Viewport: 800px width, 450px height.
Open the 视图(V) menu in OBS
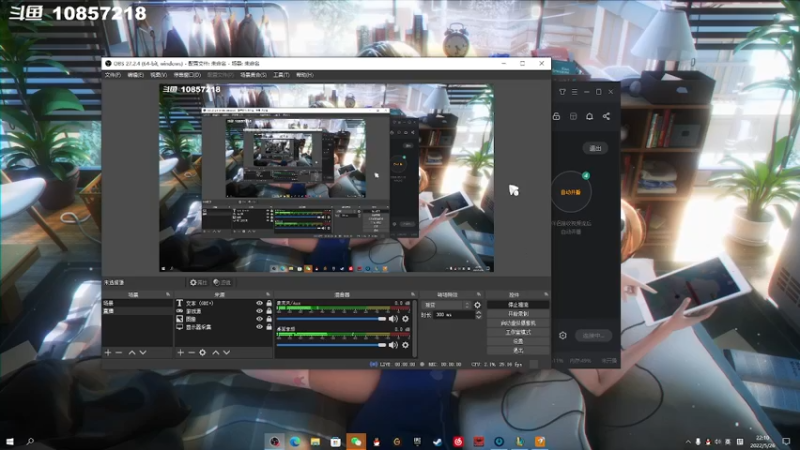pos(158,75)
